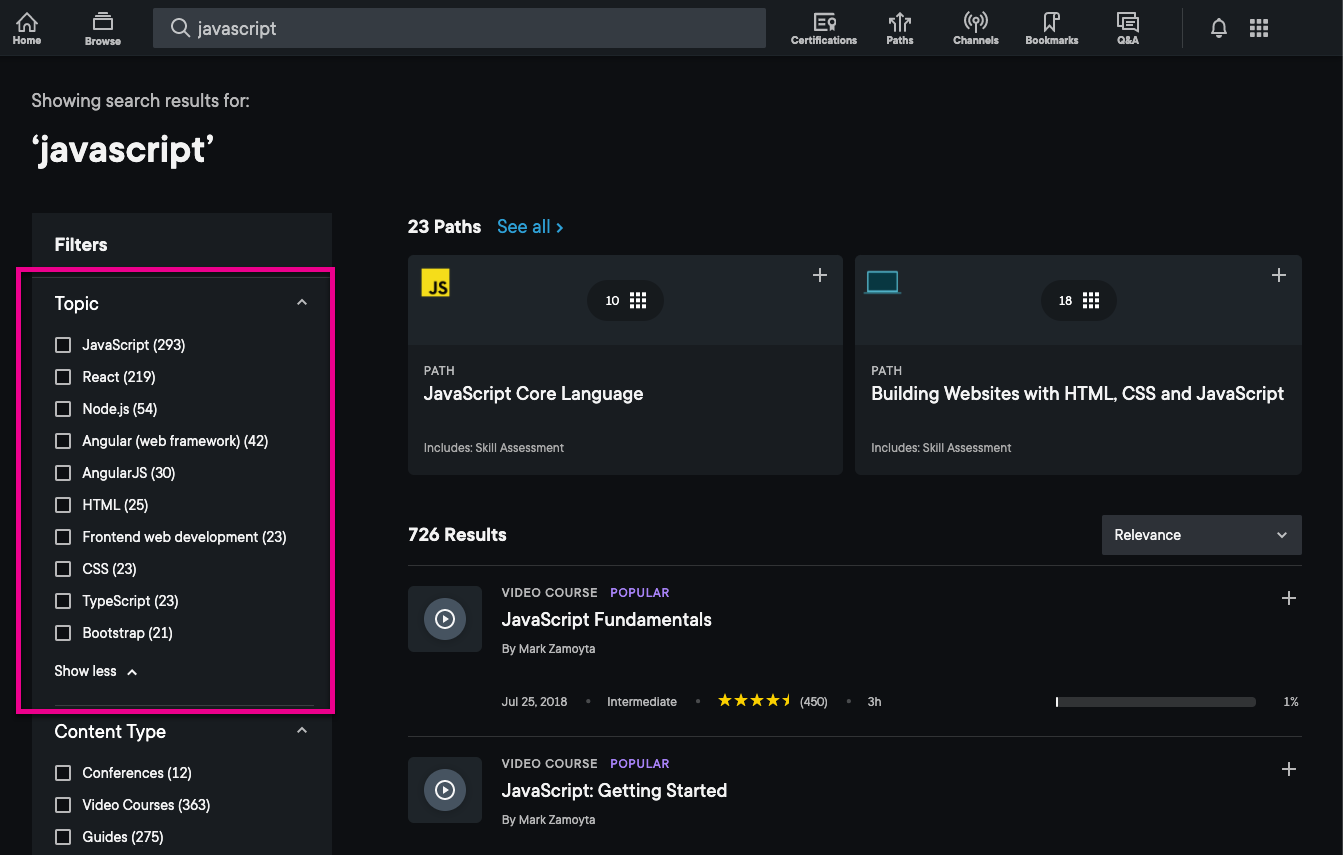
Task: Play JavaScript: Getting Started thumbnail
Action: coord(445,790)
